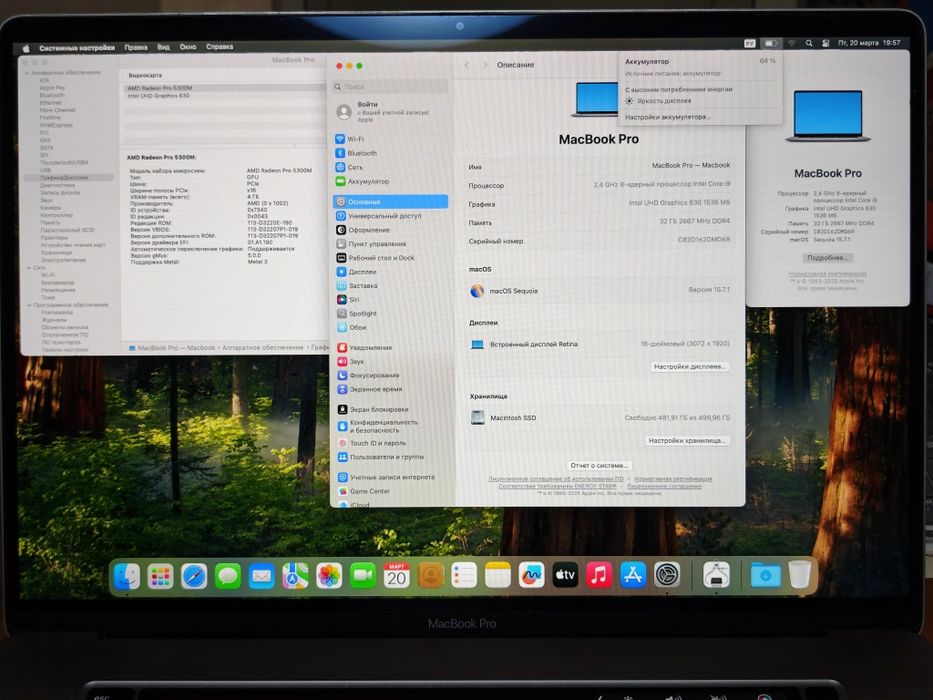Open the Справка menu
933x700 pixels.
click(220, 46)
